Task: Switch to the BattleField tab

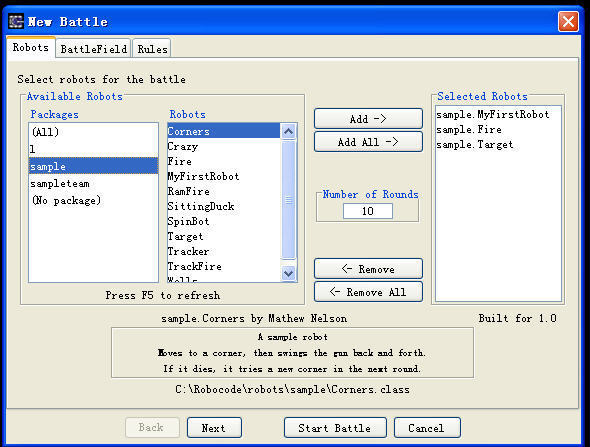Action: click(94, 49)
